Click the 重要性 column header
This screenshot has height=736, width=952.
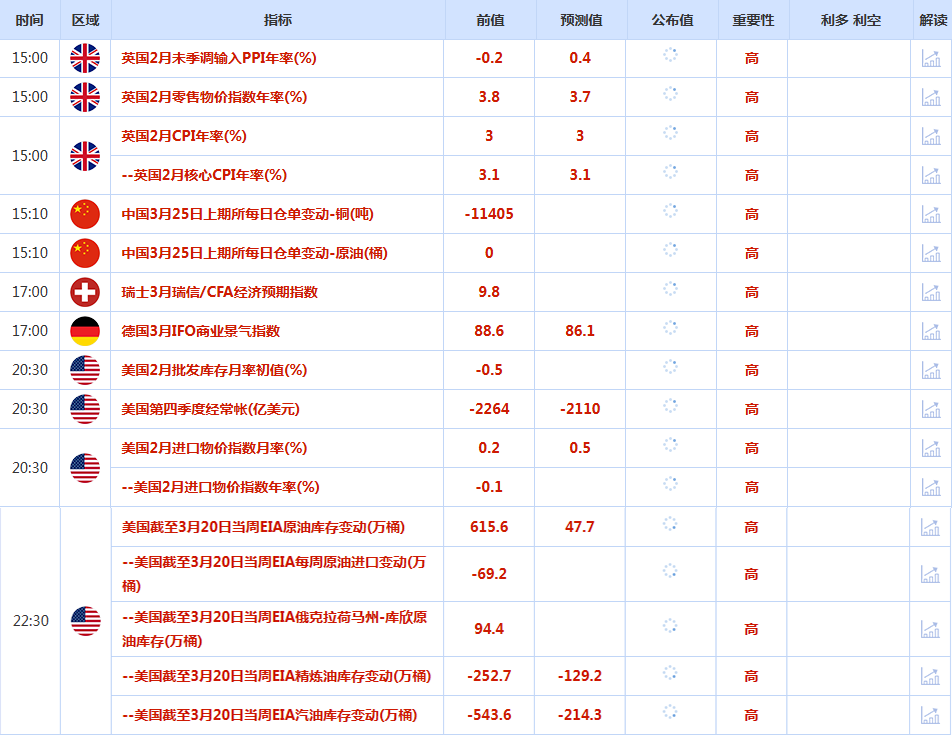(752, 20)
